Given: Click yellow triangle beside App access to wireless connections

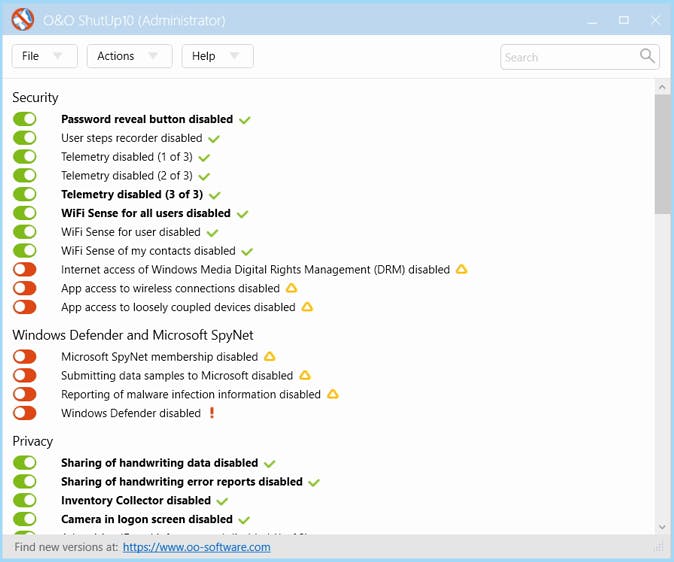Looking at the screenshot, I should [x=291, y=288].
